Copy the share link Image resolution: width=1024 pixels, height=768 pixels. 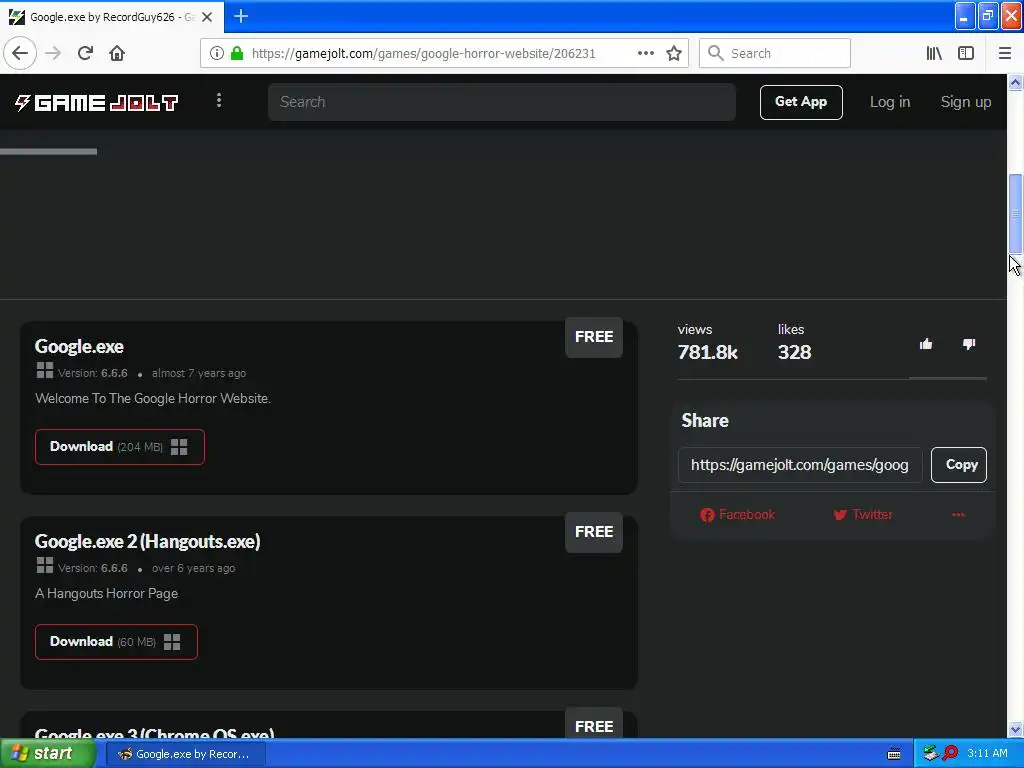tap(959, 465)
